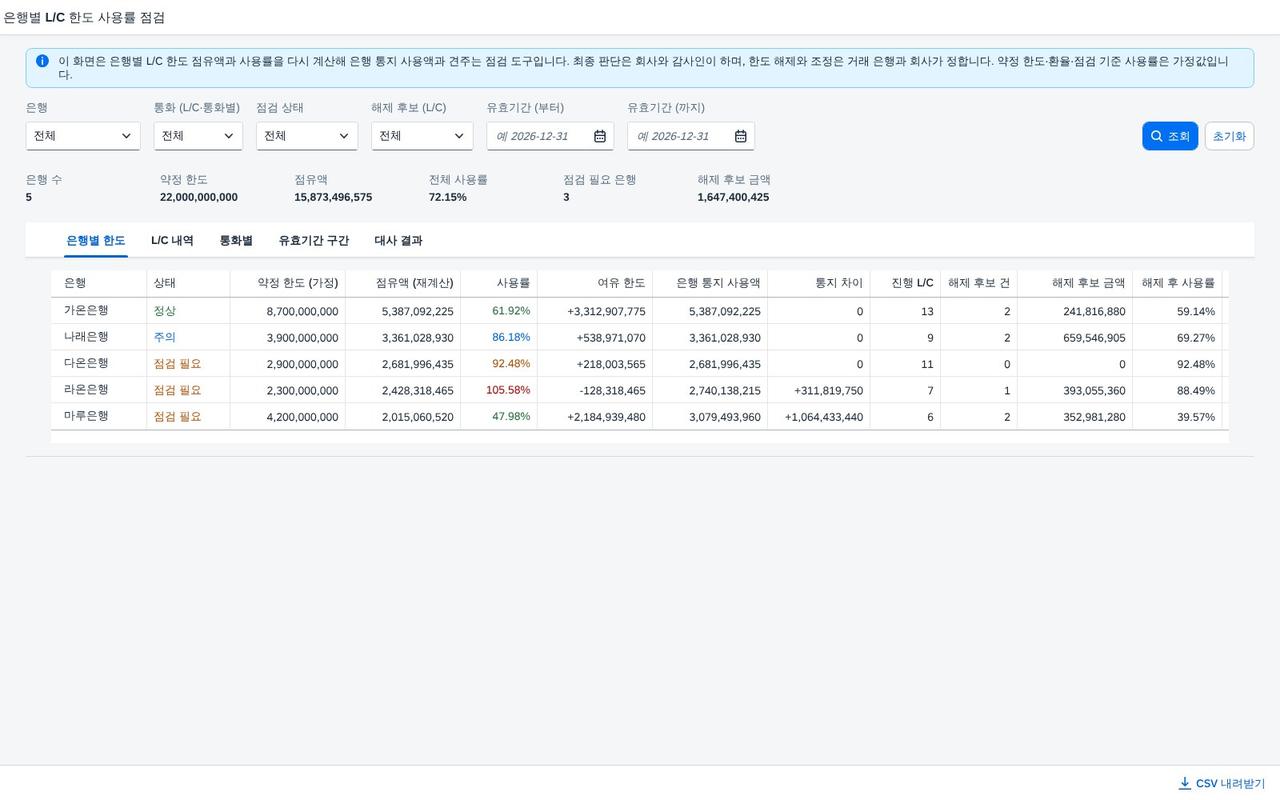Image resolution: width=1280 pixels, height=800 pixels.
Task: Click the 유효기간 (부터) date field
Action: (x=550, y=136)
